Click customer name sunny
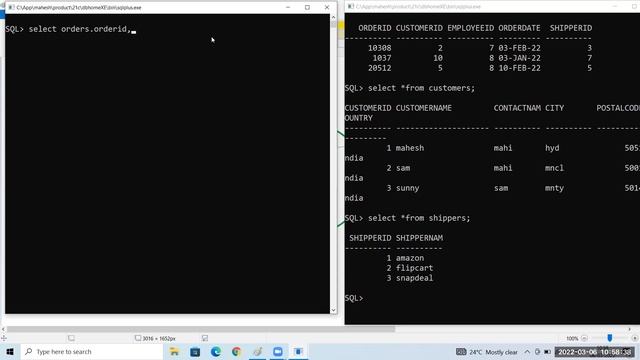The height and width of the screenshot is (360, 640). (407, 188)
